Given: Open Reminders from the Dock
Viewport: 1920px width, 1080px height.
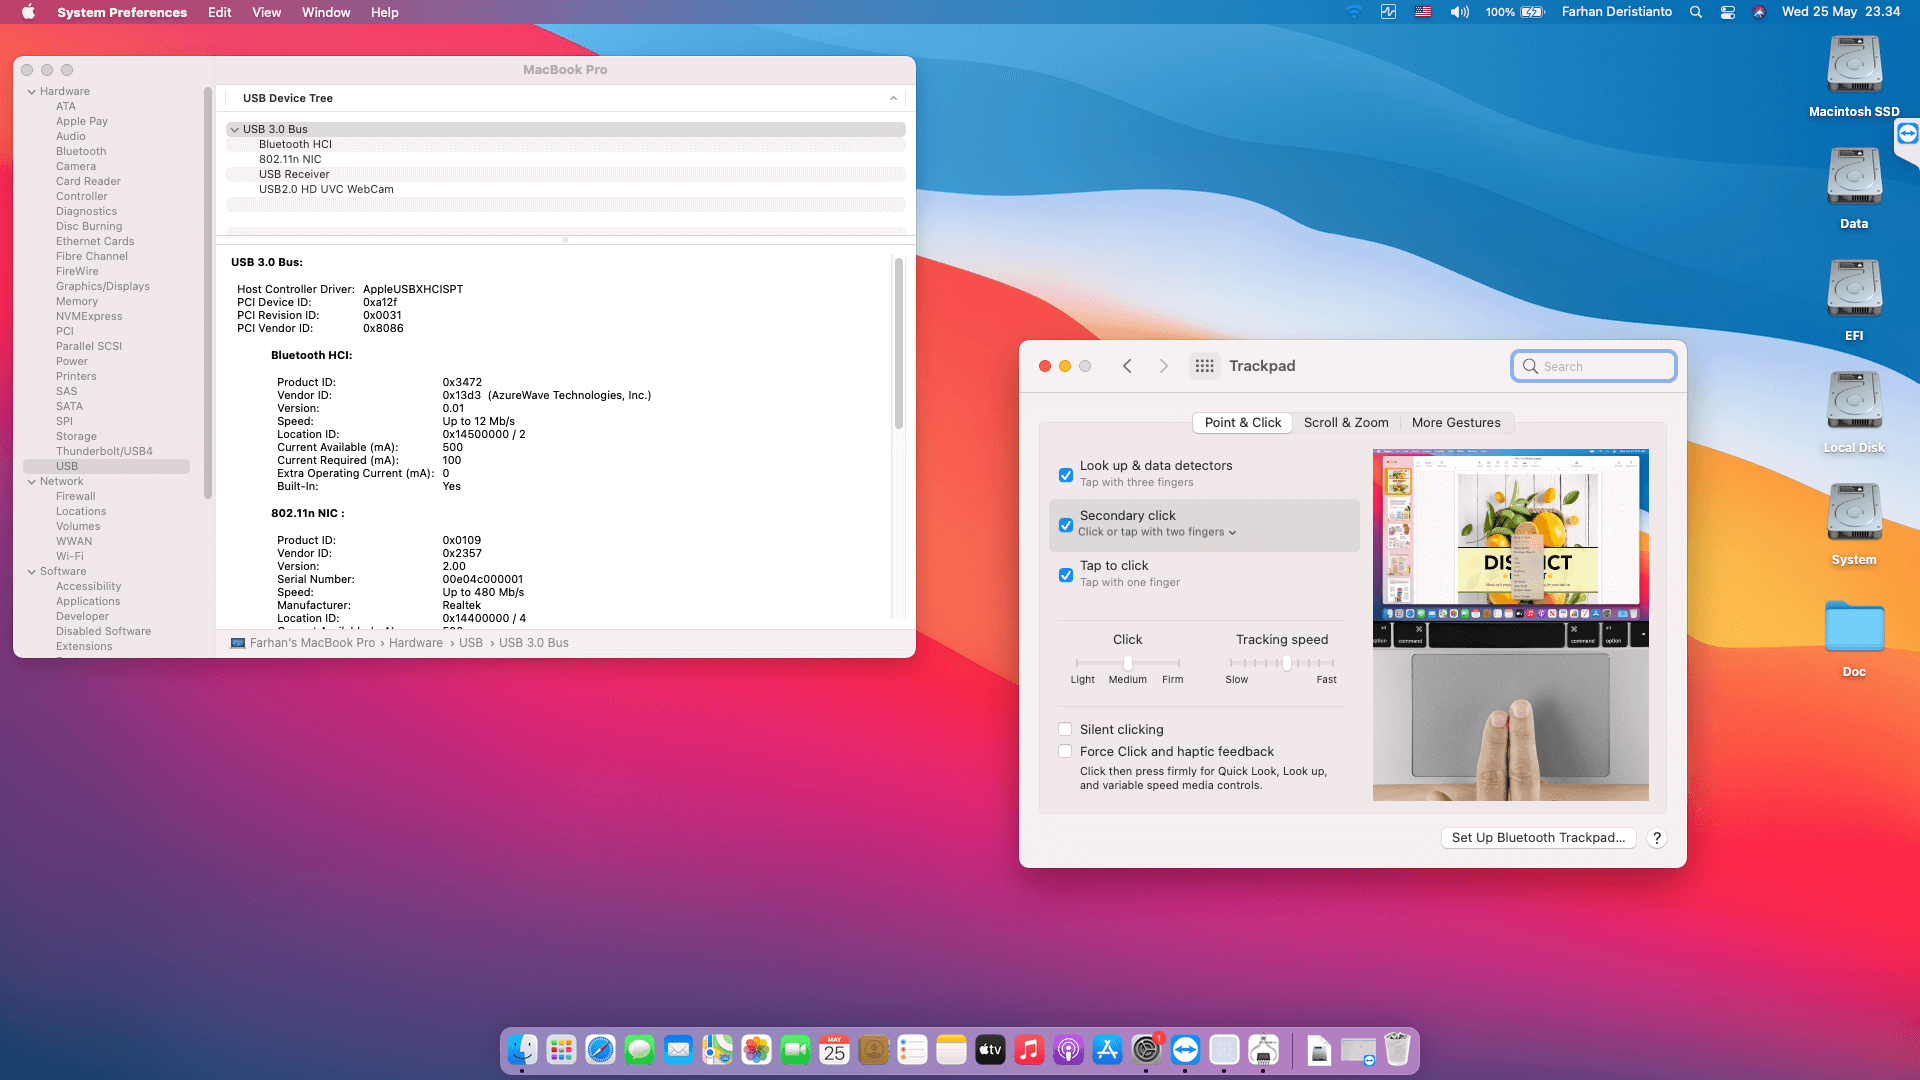Looking at the screenshot, I should 912,1050.
